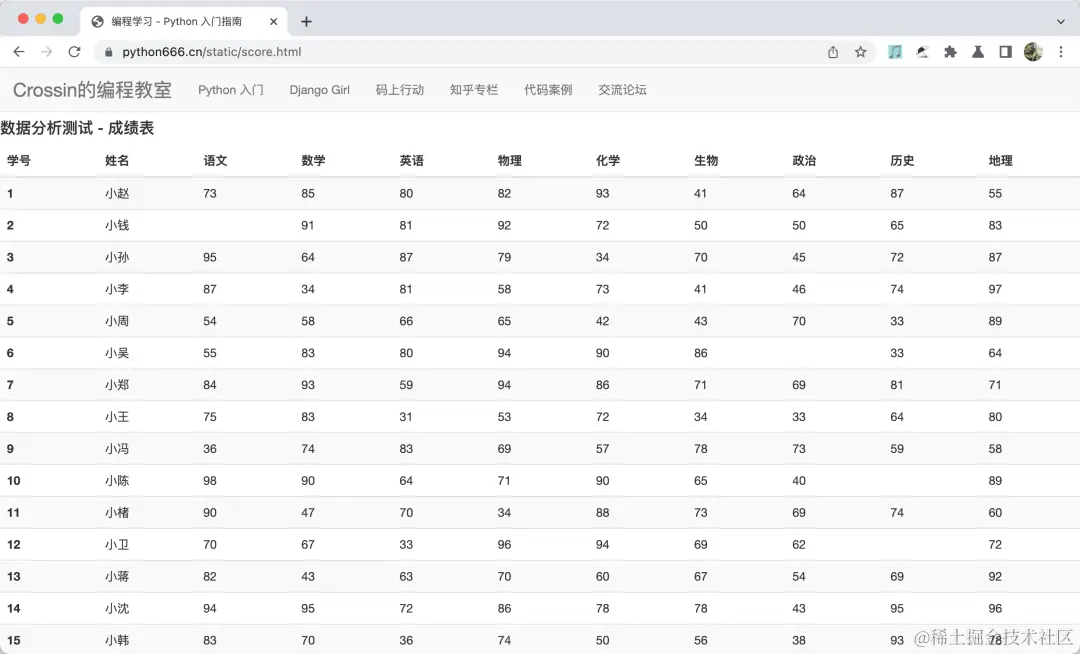The width and height of the screenshot is (1080, 654).
Task: Open the Django Girl nav item
Action: pos(320,89)
